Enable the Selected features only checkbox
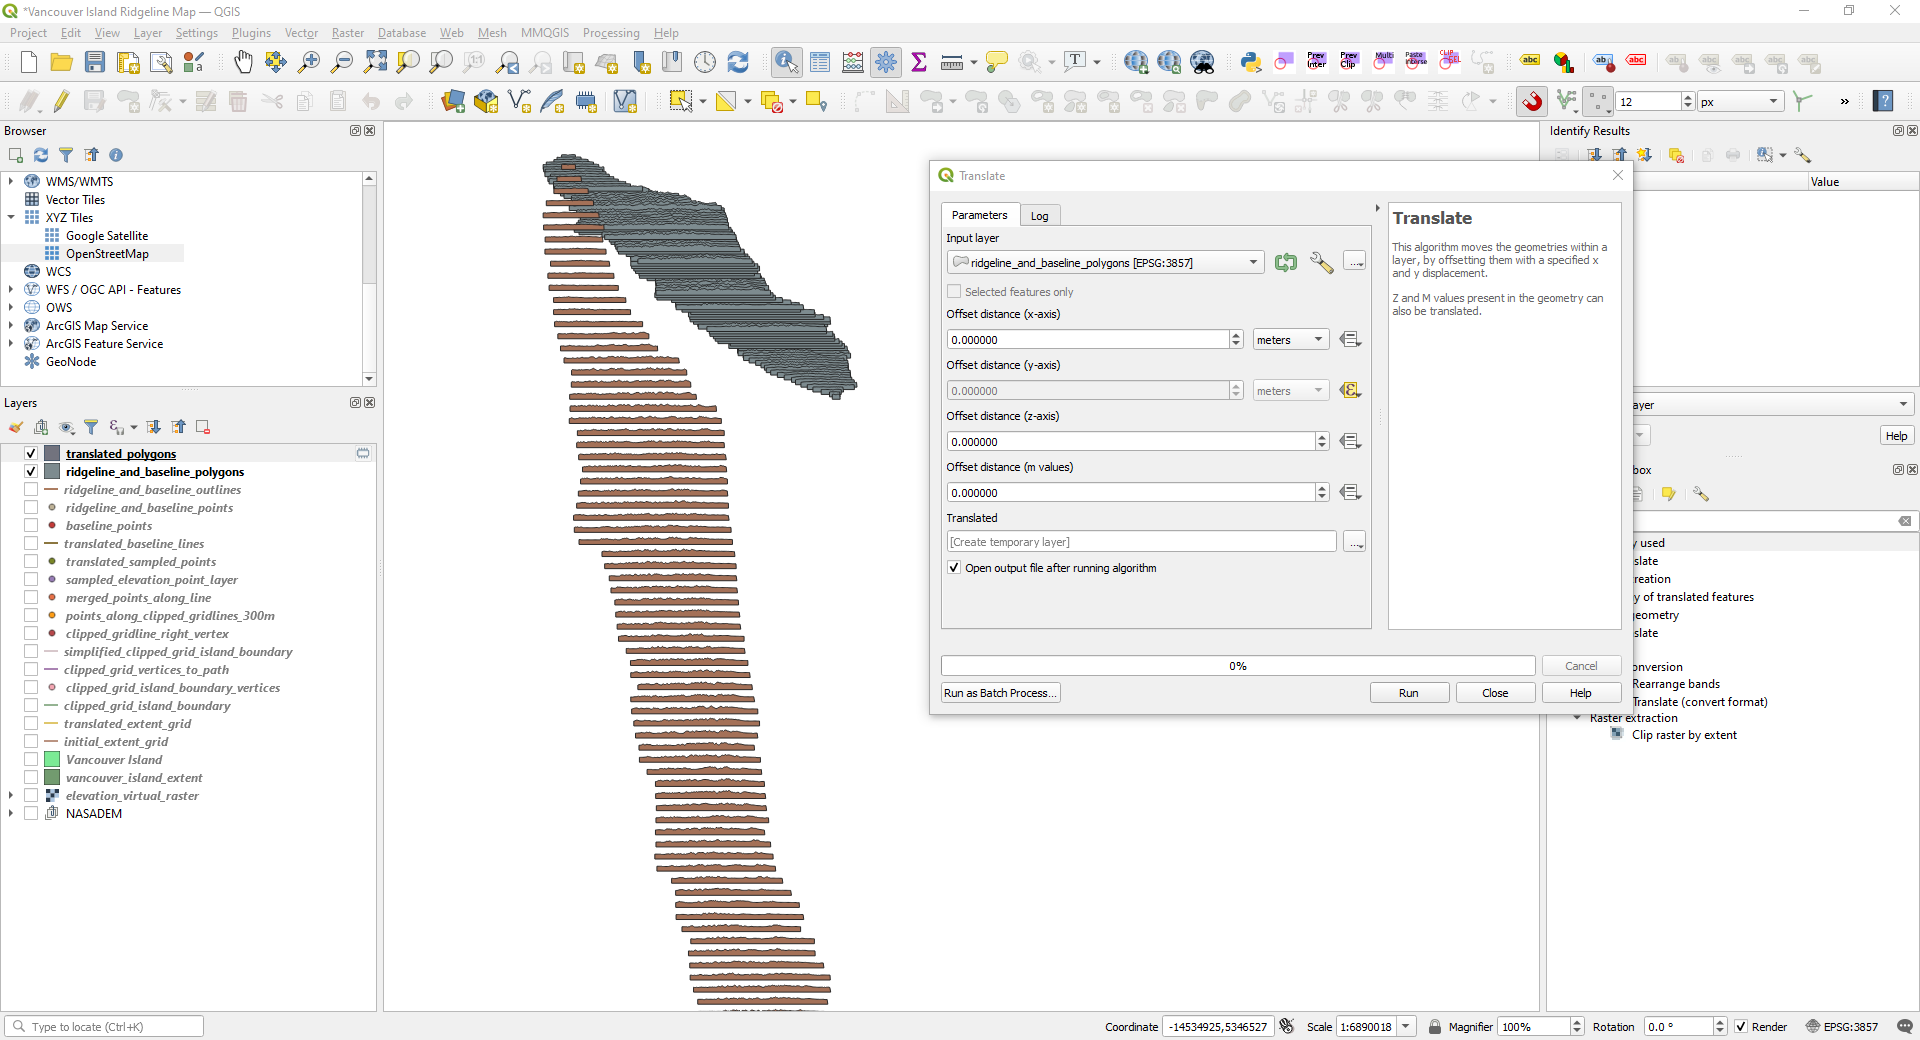 (x=954, y=292)
